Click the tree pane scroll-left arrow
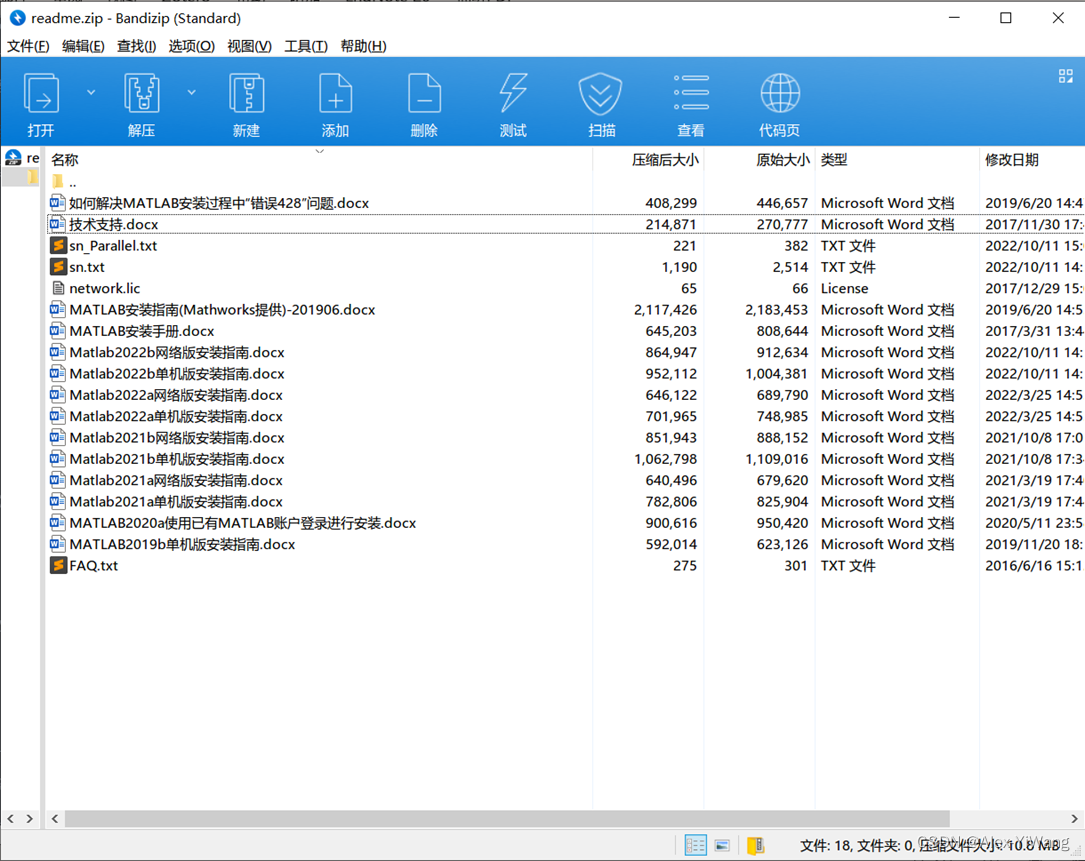 (10, 819)
